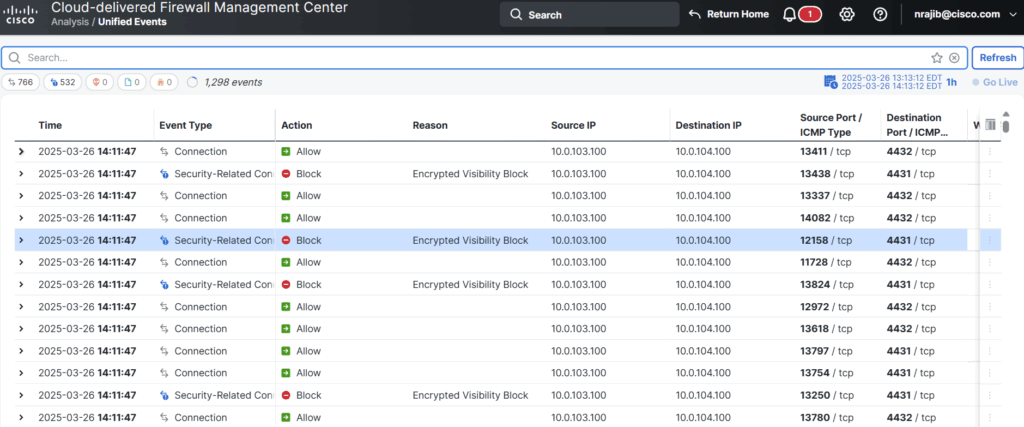
Task: Open row menu for source port 11728
Action: click(989, 262)
